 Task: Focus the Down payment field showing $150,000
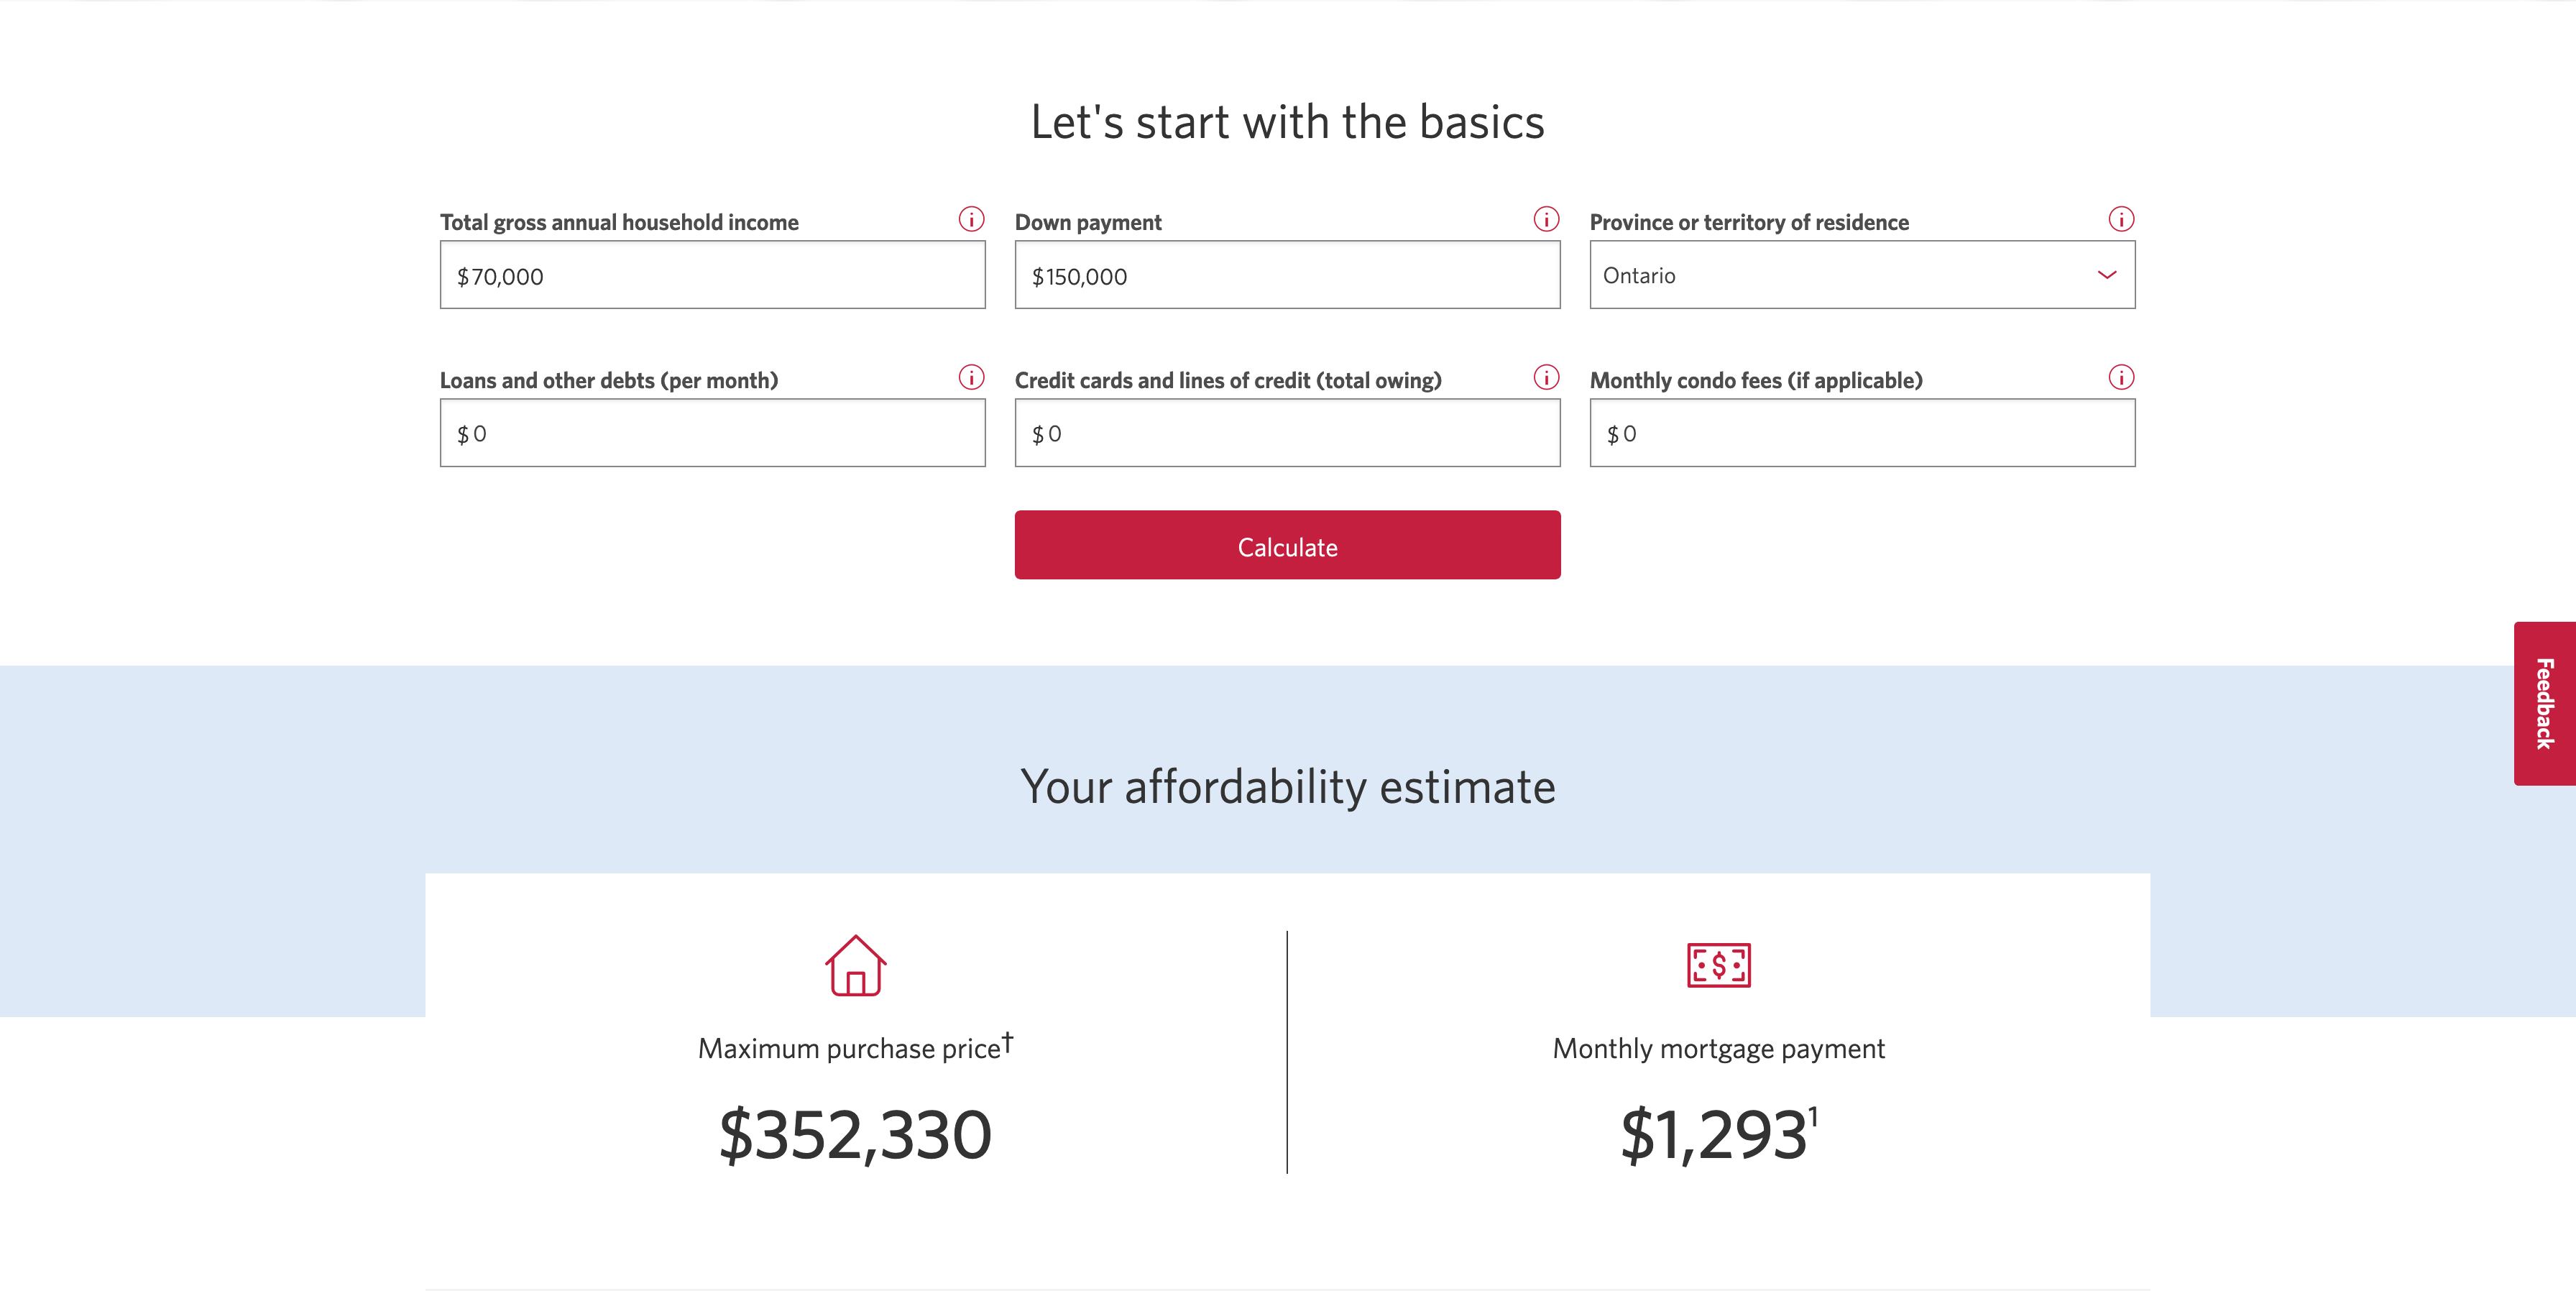pyautogui.click(x=1287, y=275)
